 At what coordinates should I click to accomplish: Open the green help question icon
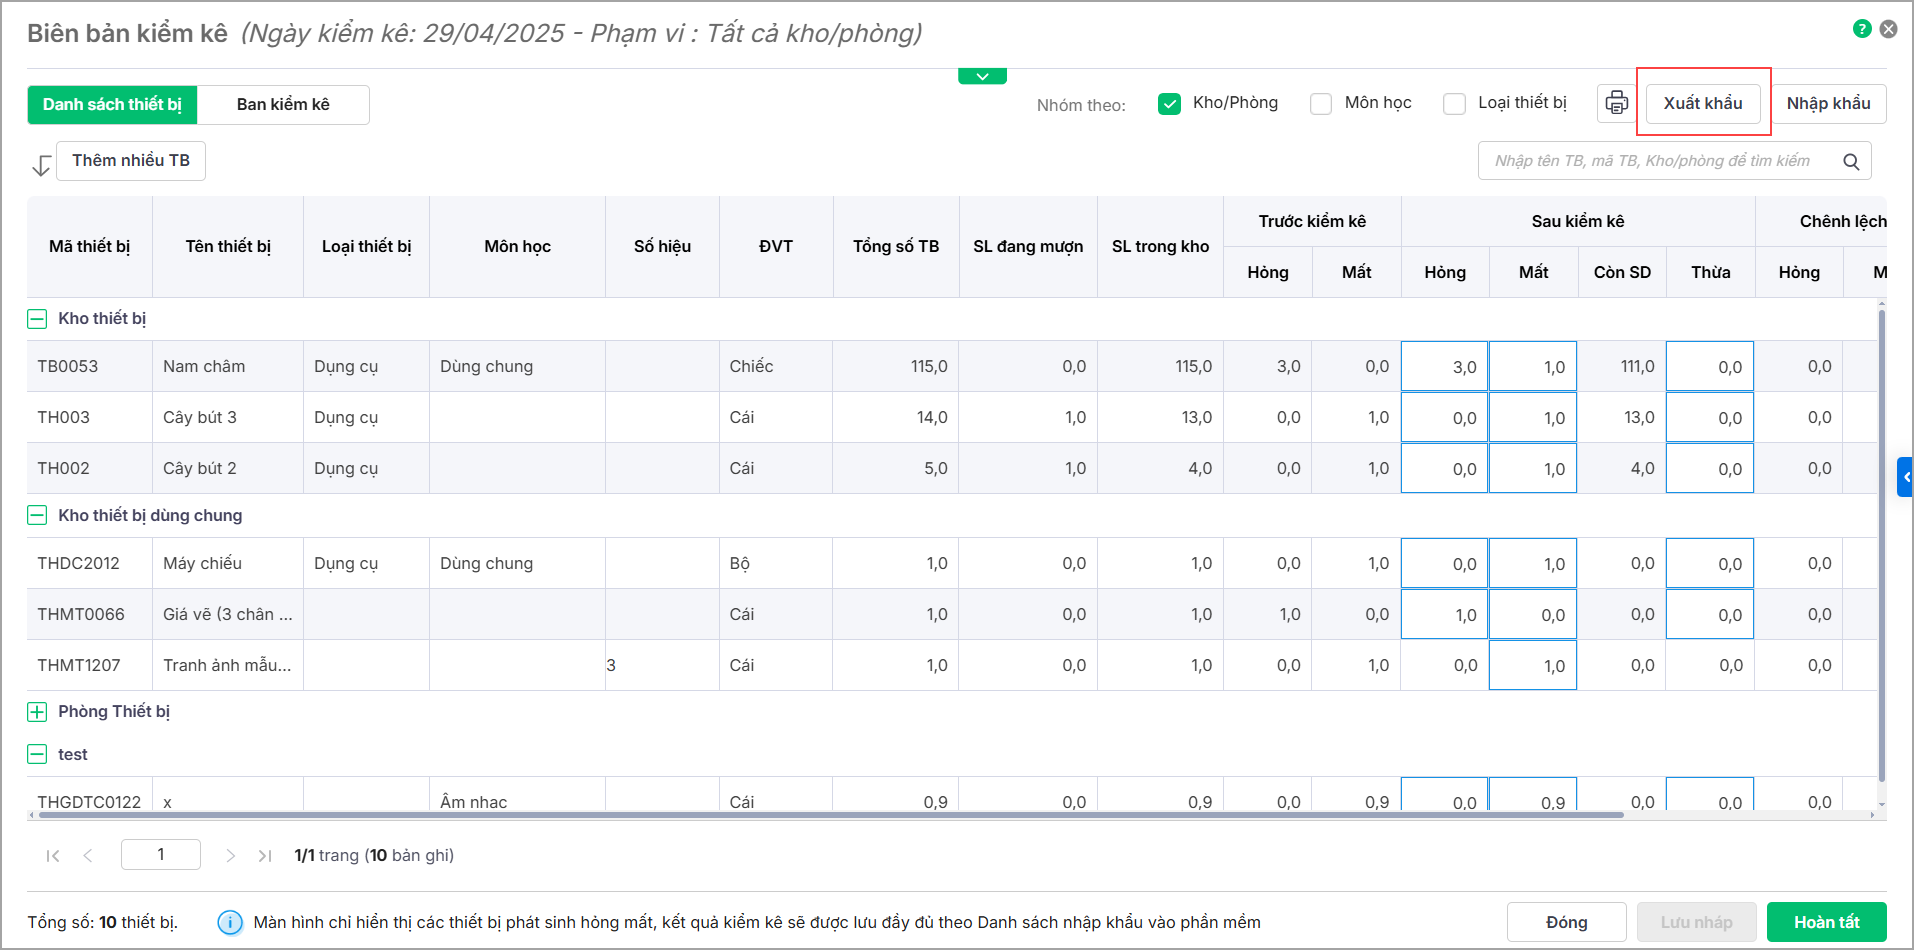click(x=1861, y=29)
